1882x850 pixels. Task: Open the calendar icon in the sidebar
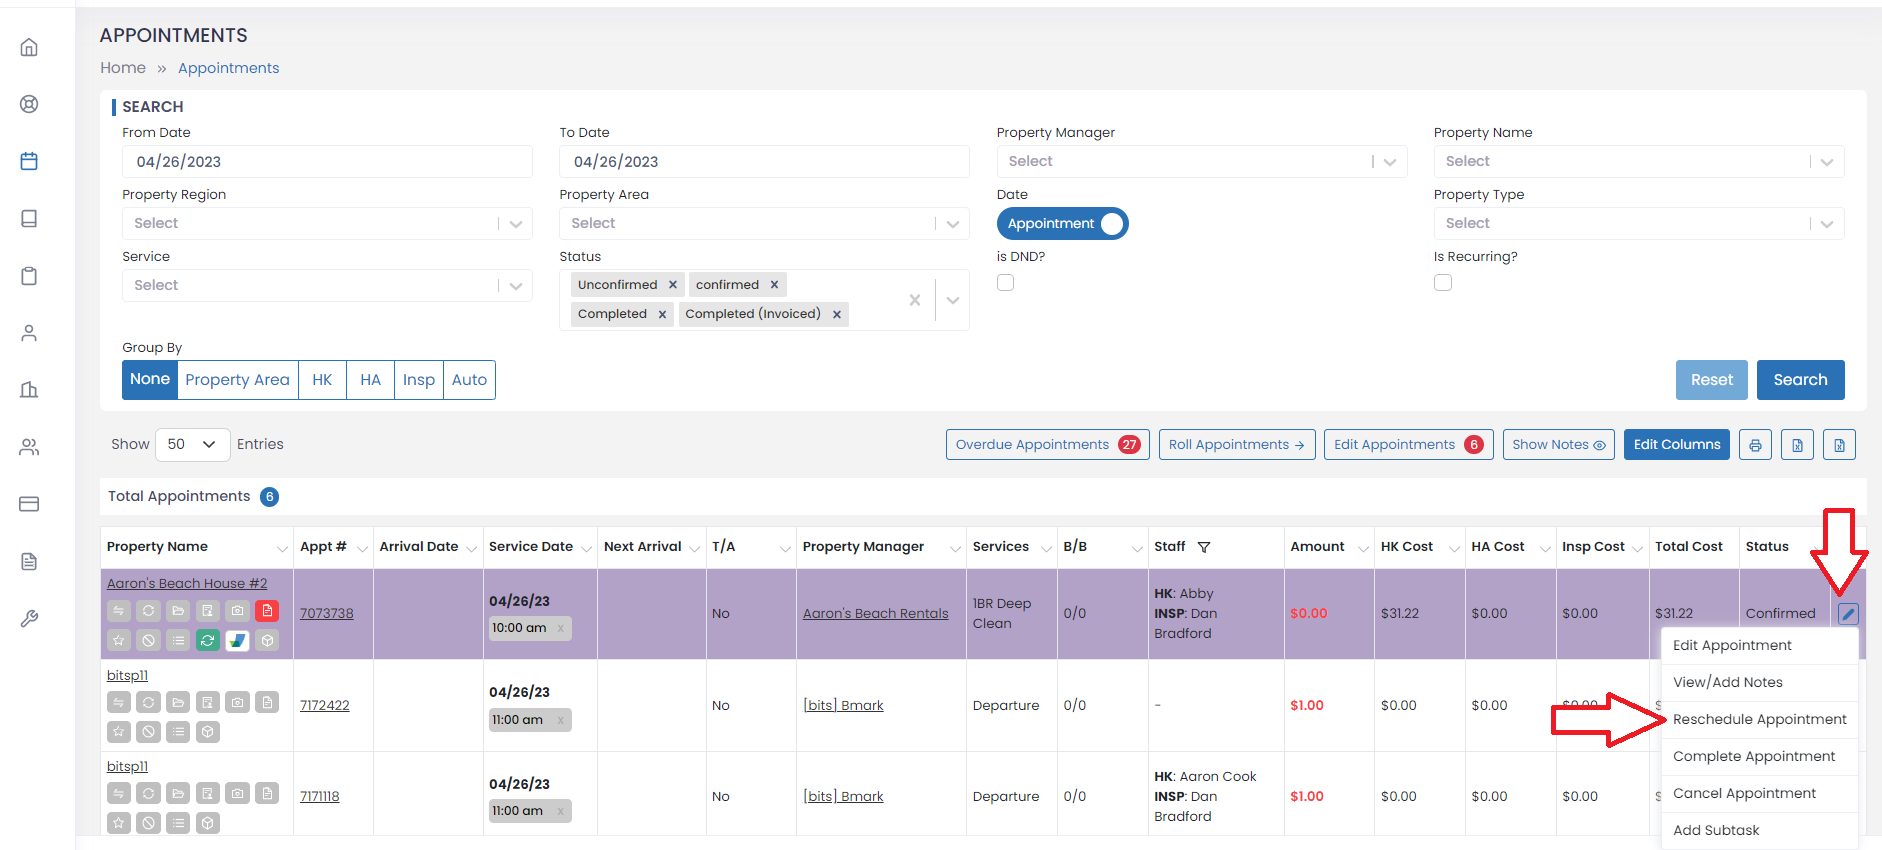point(29,161)
